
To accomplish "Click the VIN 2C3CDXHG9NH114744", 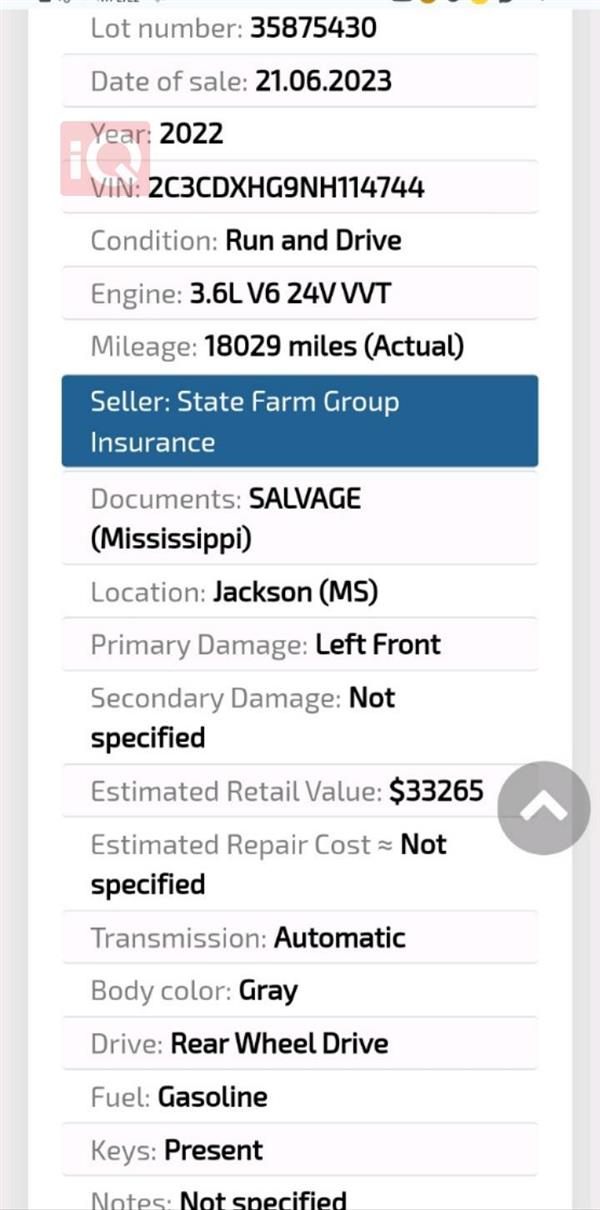I will [286, 187].
